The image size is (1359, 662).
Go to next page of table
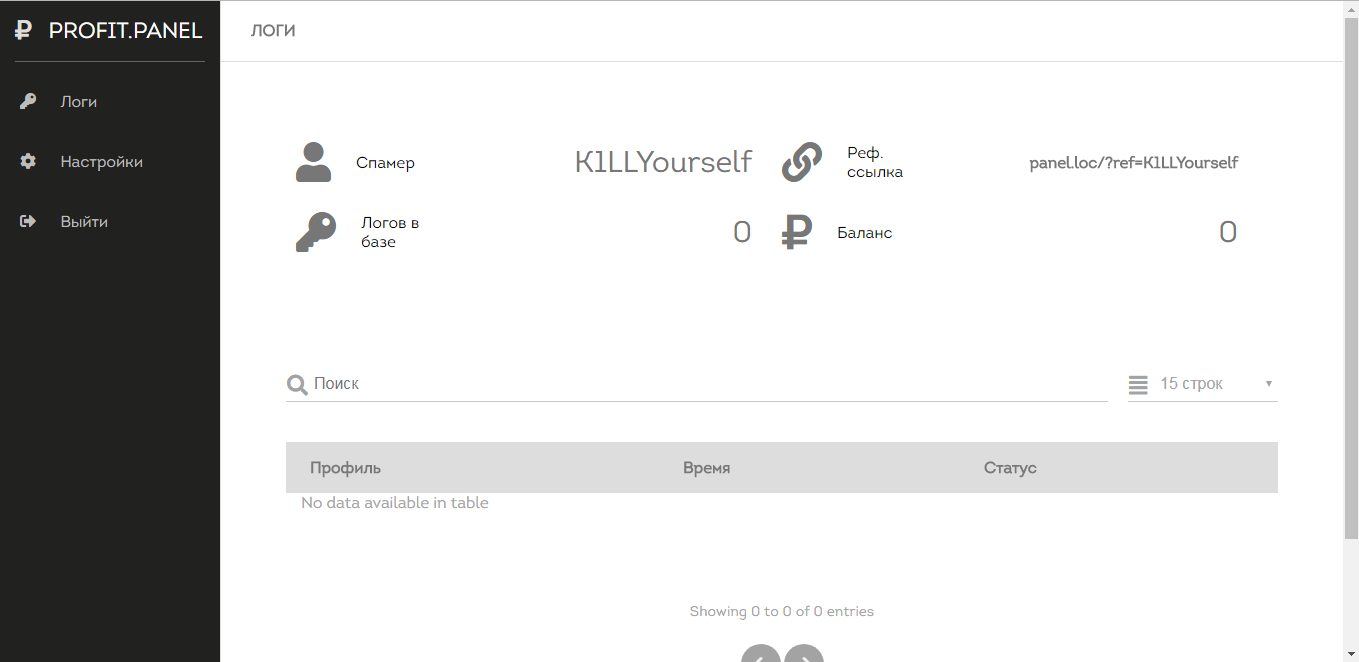coord(804,654)
